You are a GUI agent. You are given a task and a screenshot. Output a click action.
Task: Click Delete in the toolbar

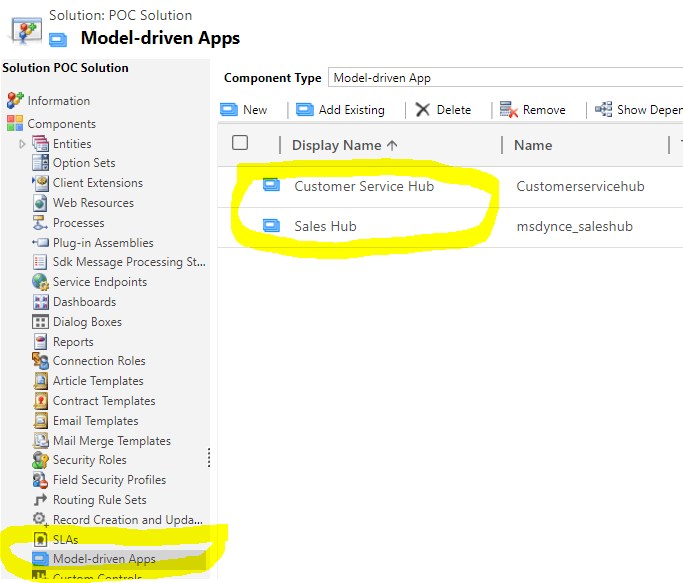point(443,110)
